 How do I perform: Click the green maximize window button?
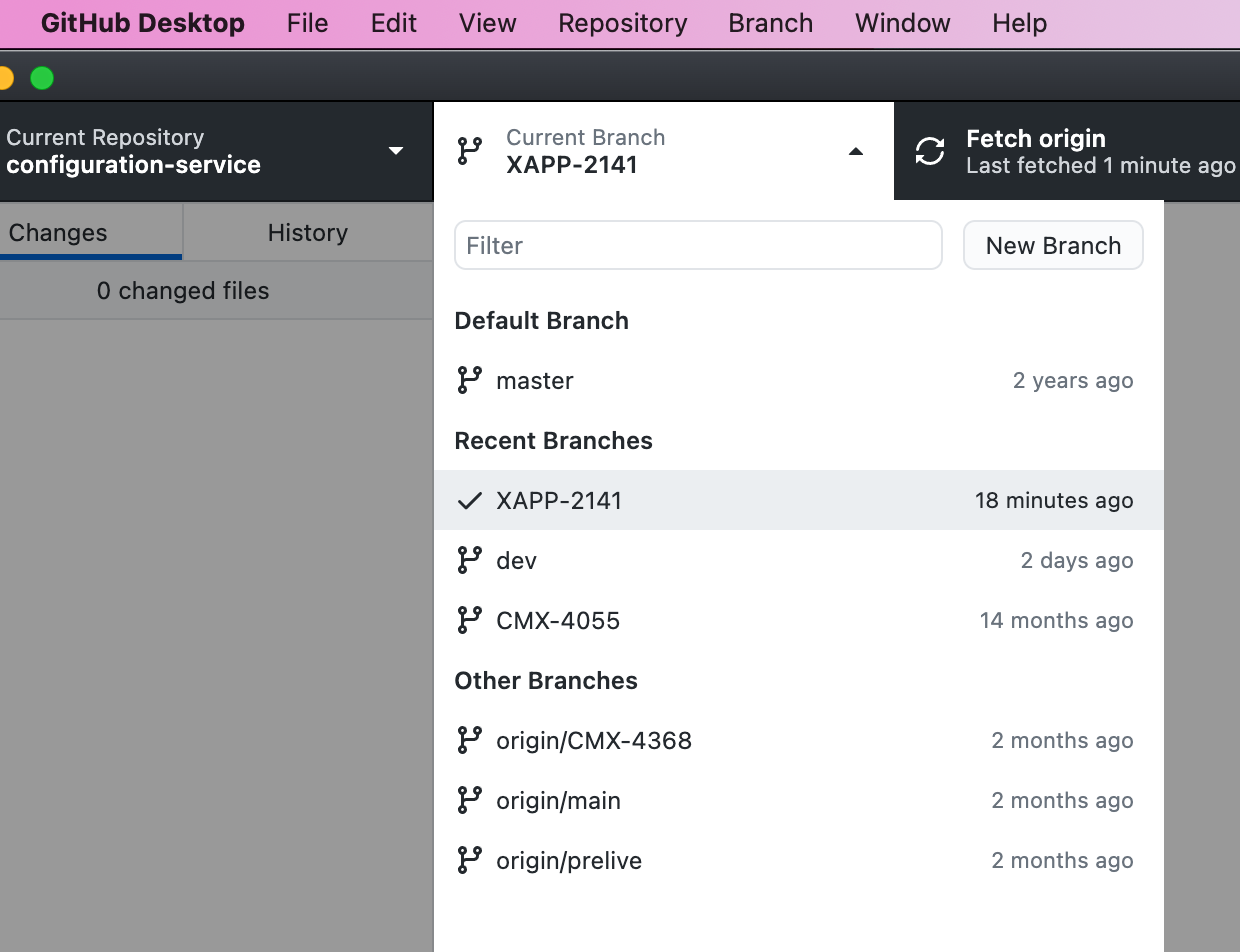42,78
